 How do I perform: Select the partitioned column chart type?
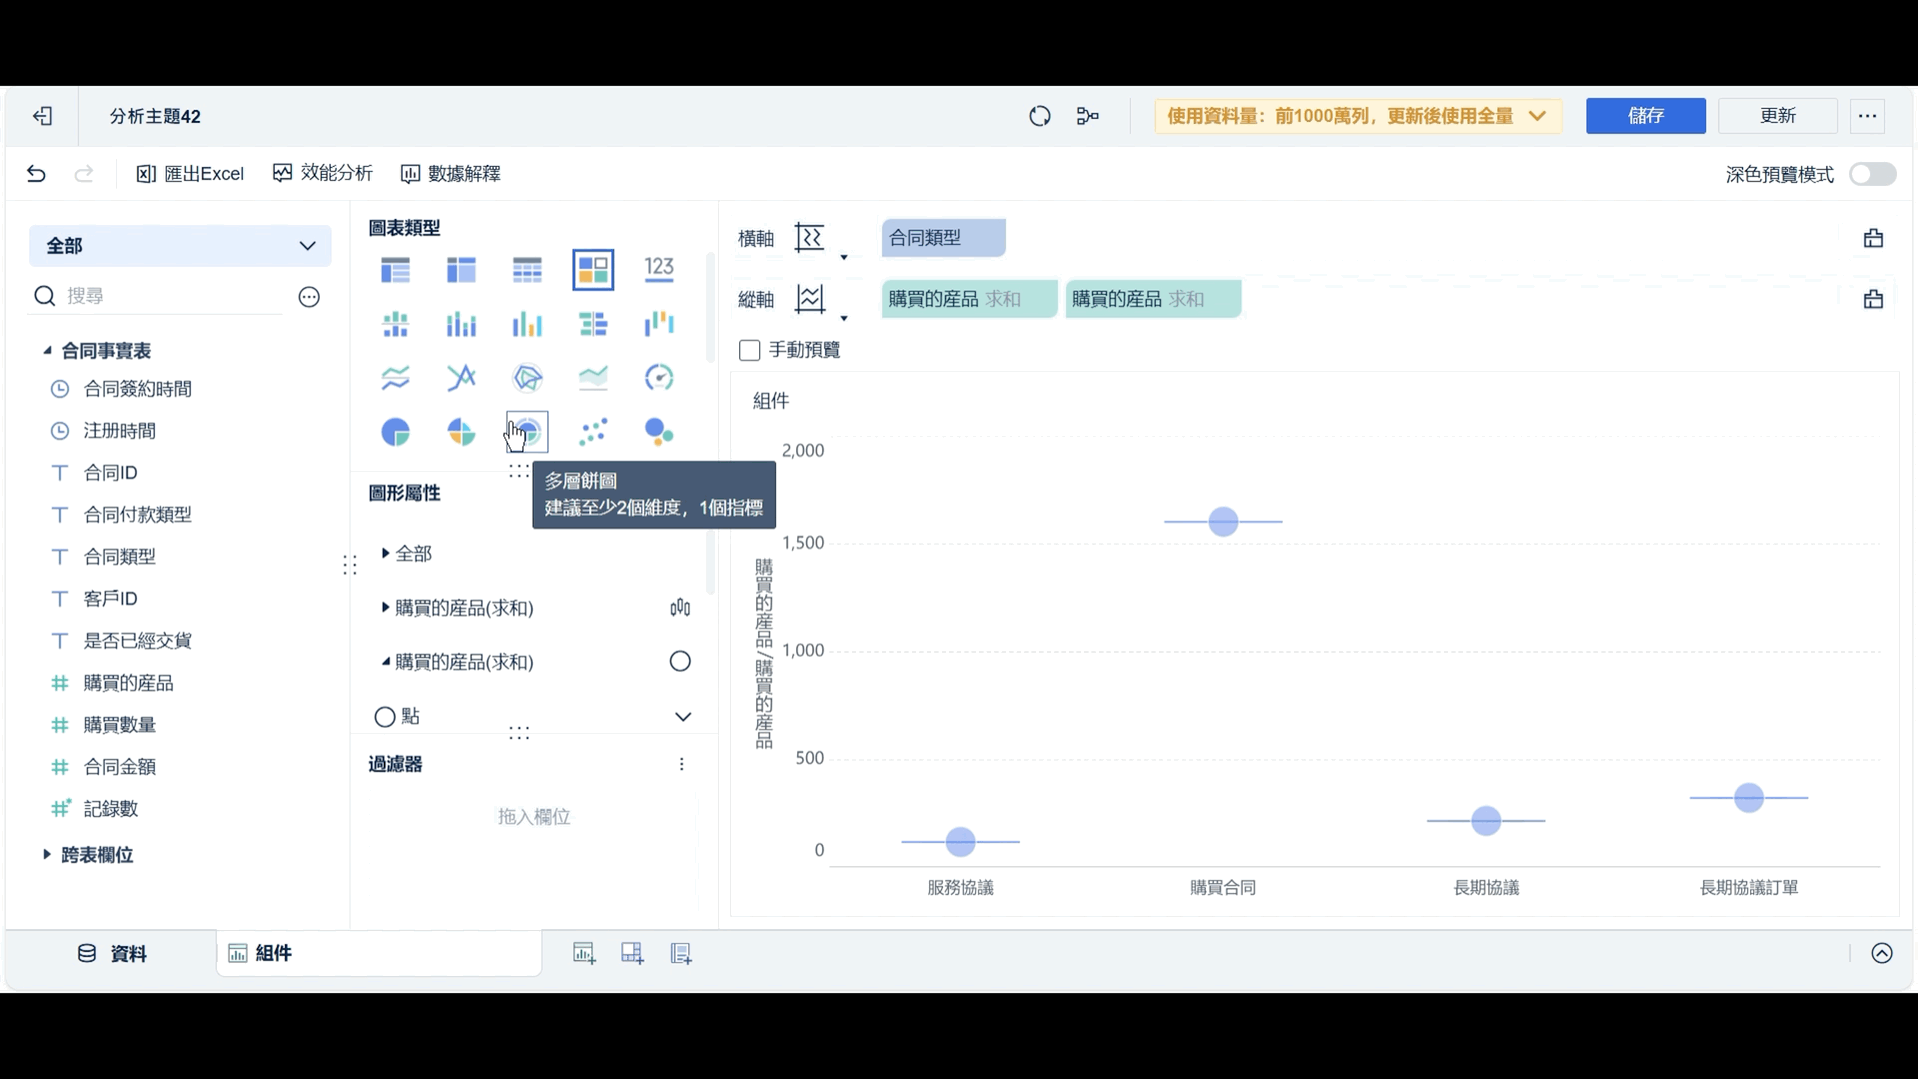(x=396, y=324)
